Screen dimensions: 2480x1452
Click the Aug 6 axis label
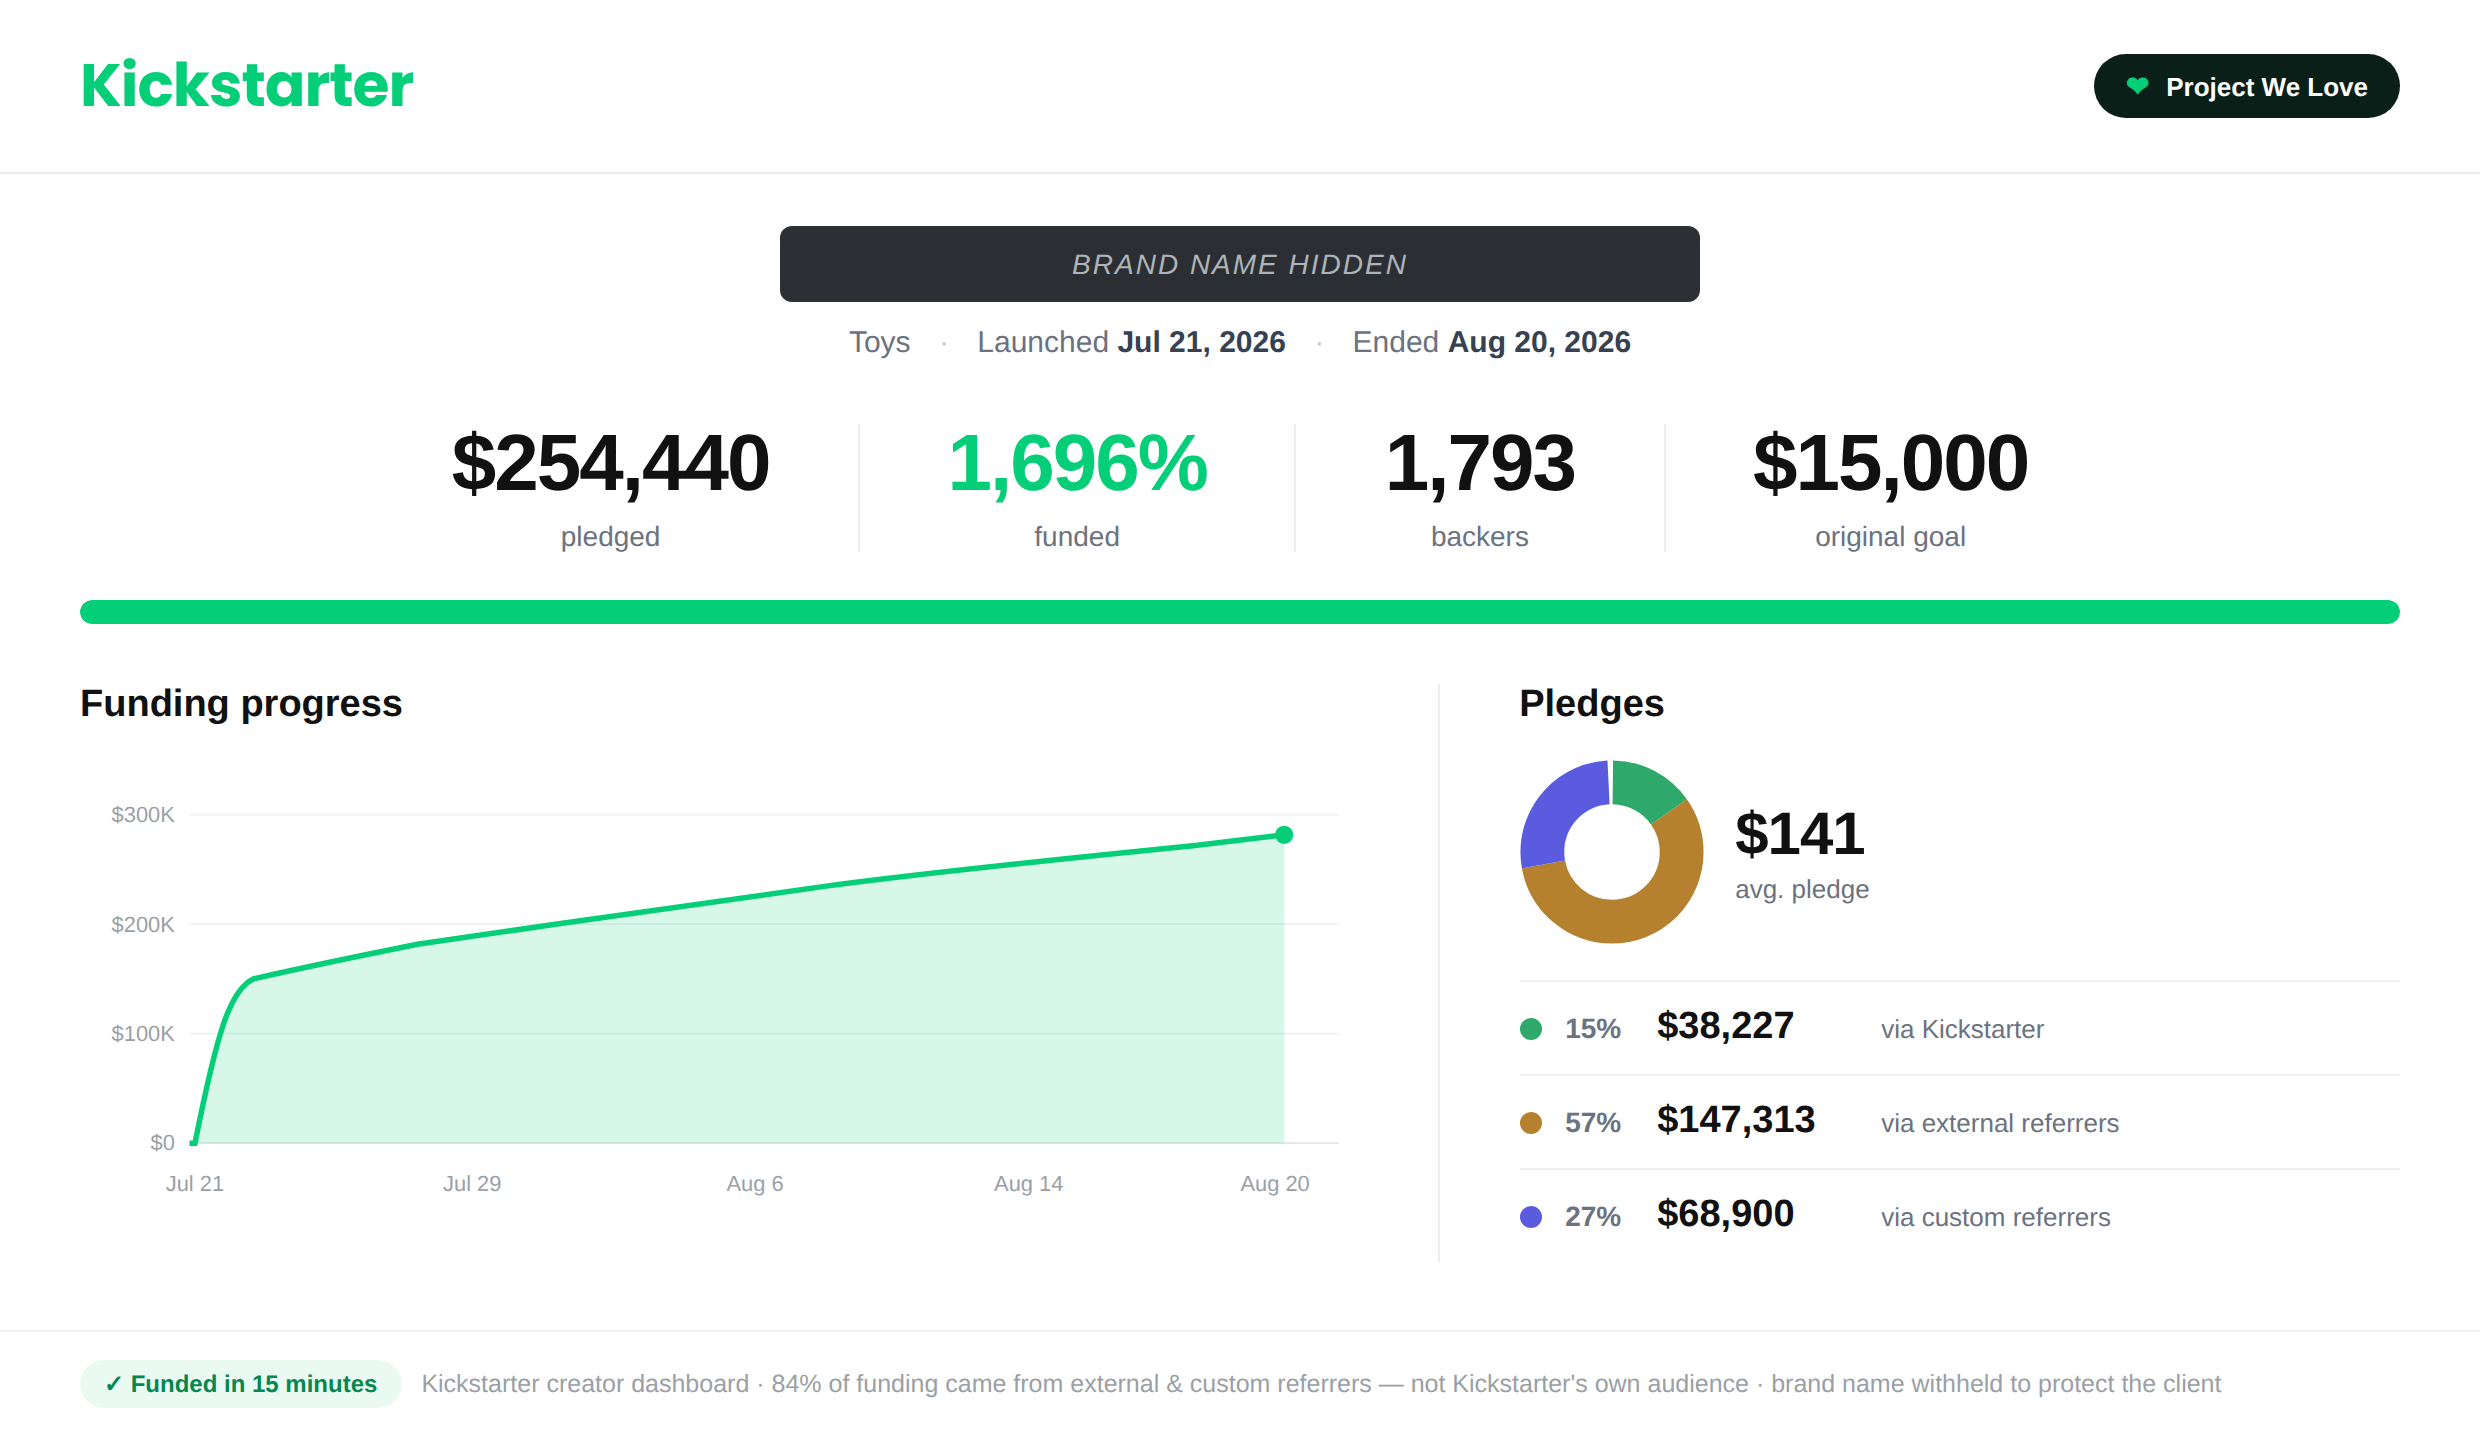[x=754, y=1184]
